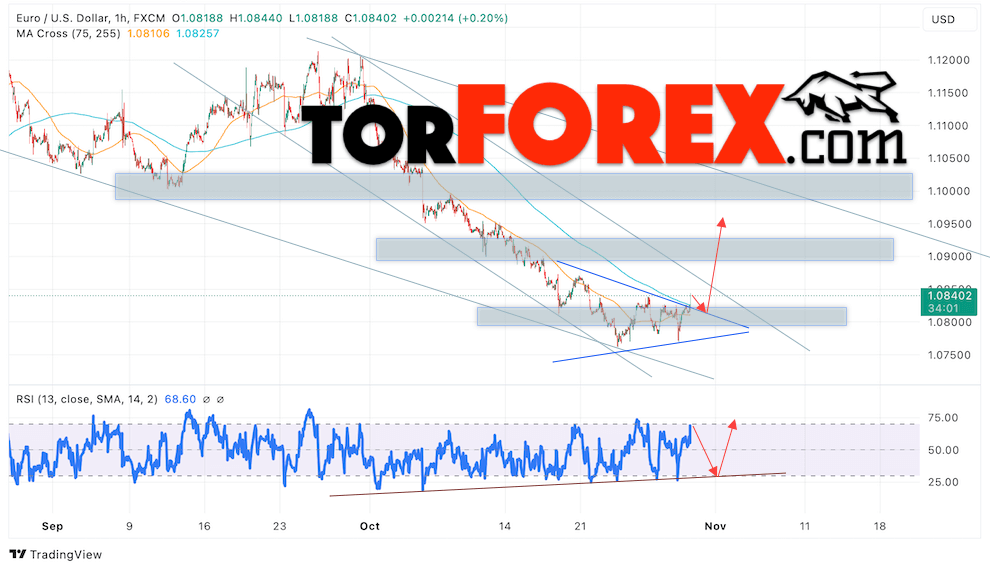Click price axis label 1.07500
Image resolution: width=990 pixels, height=570 pixels.
(x=948, y=355)
